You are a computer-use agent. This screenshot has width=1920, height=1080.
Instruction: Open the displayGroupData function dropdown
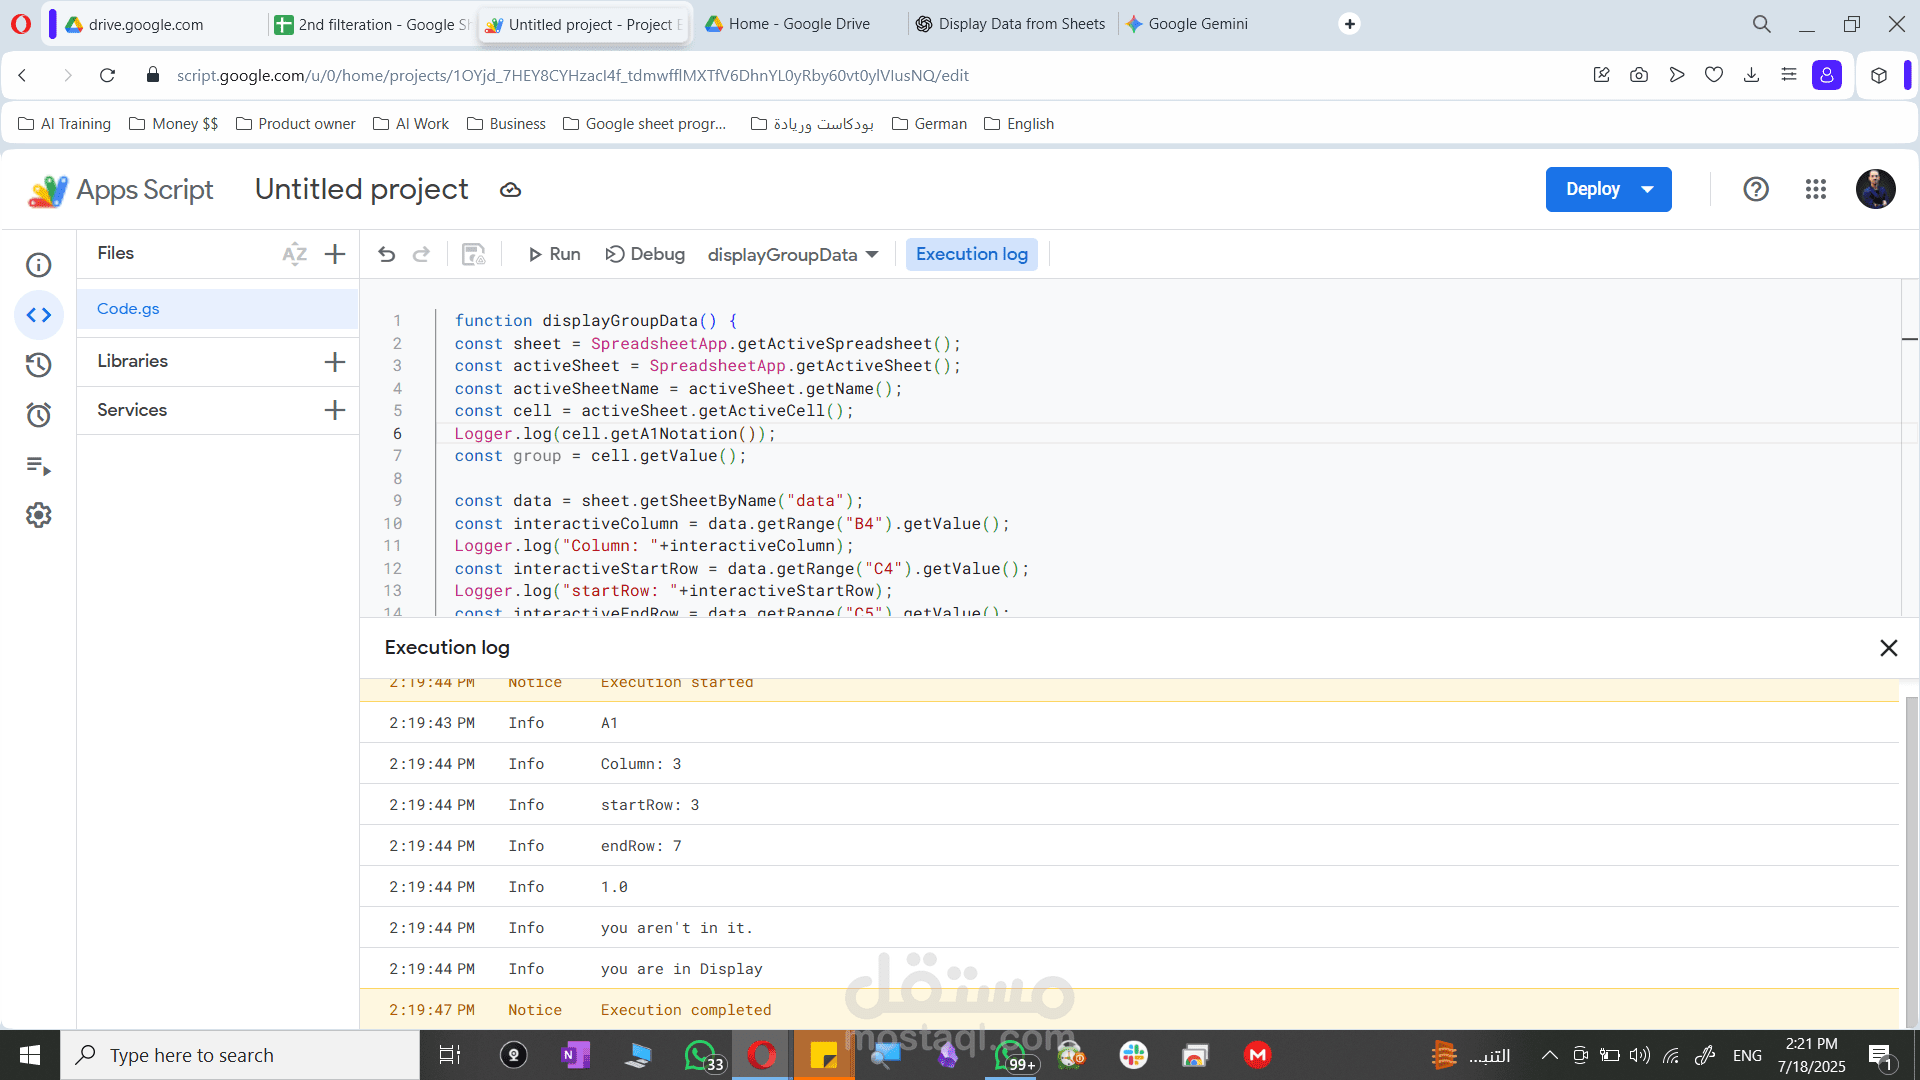point(793,255)
